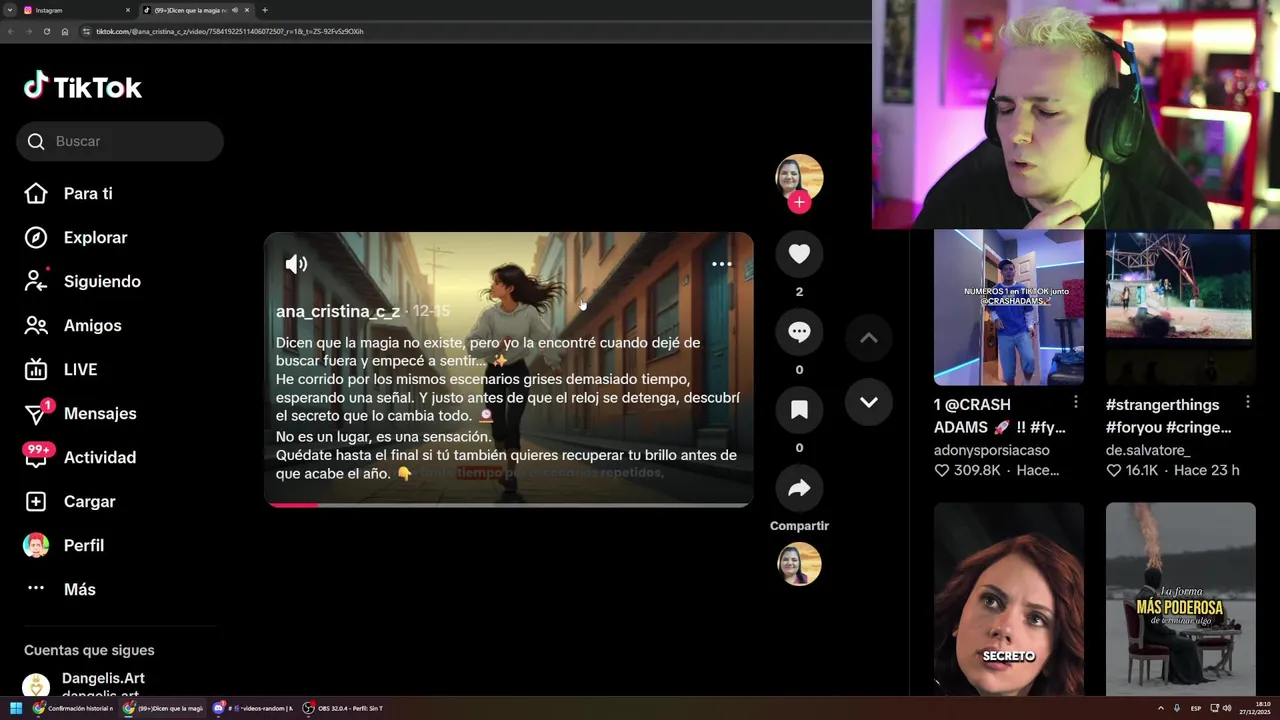
Task: Open options for CRASH ADAMS video
Action: (1076, 402)
